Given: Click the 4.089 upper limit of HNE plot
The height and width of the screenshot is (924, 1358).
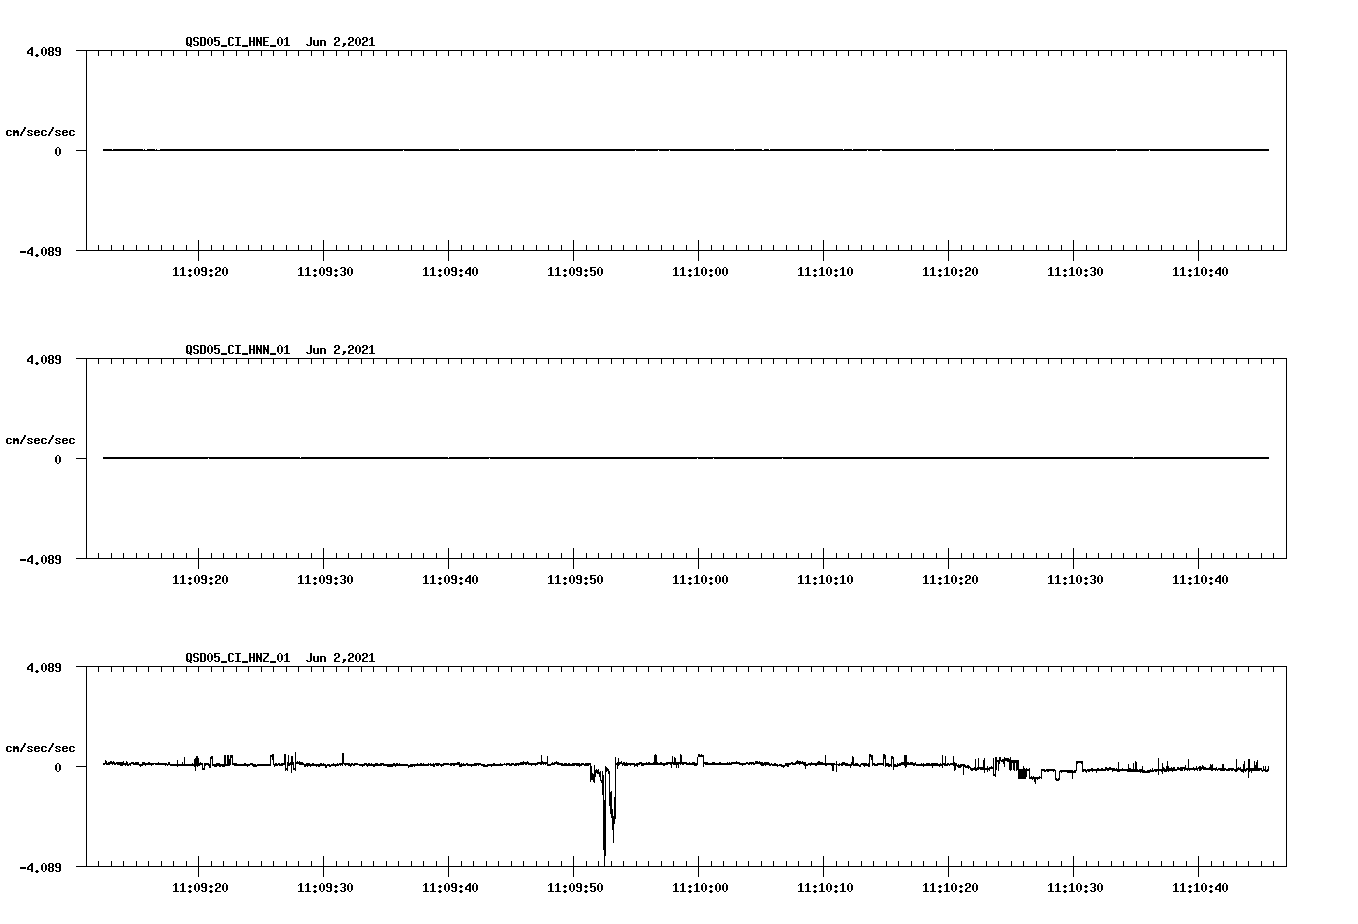Looking at the screenshot, I should coord(44,51).
